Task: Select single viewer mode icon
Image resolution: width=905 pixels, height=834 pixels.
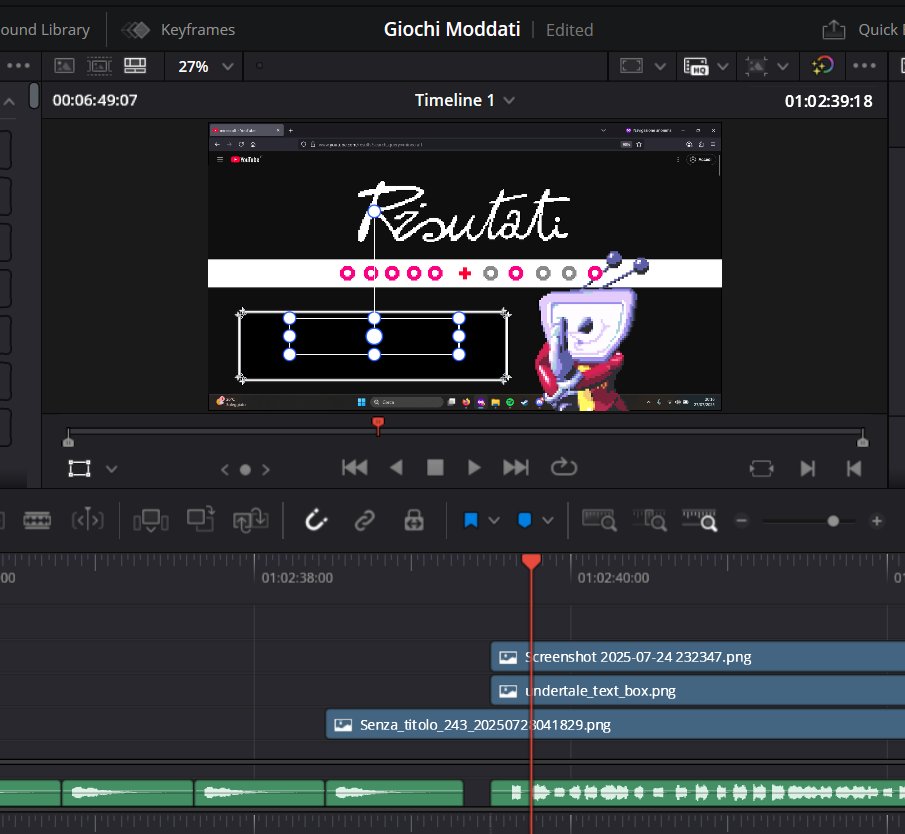Action: 64,66
